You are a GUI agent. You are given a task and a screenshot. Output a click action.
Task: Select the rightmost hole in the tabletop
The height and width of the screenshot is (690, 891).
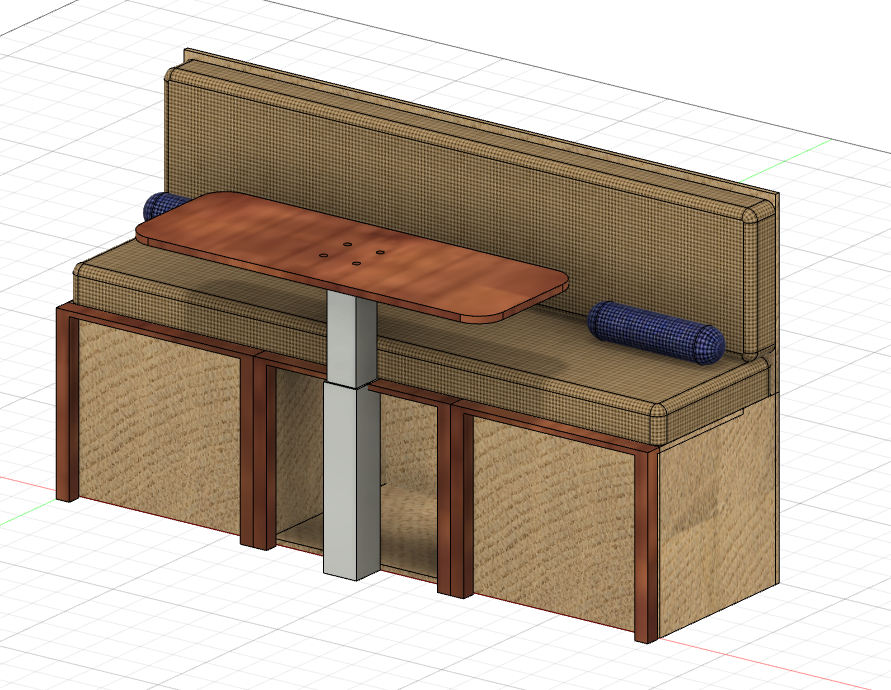[x=380, y=252]
